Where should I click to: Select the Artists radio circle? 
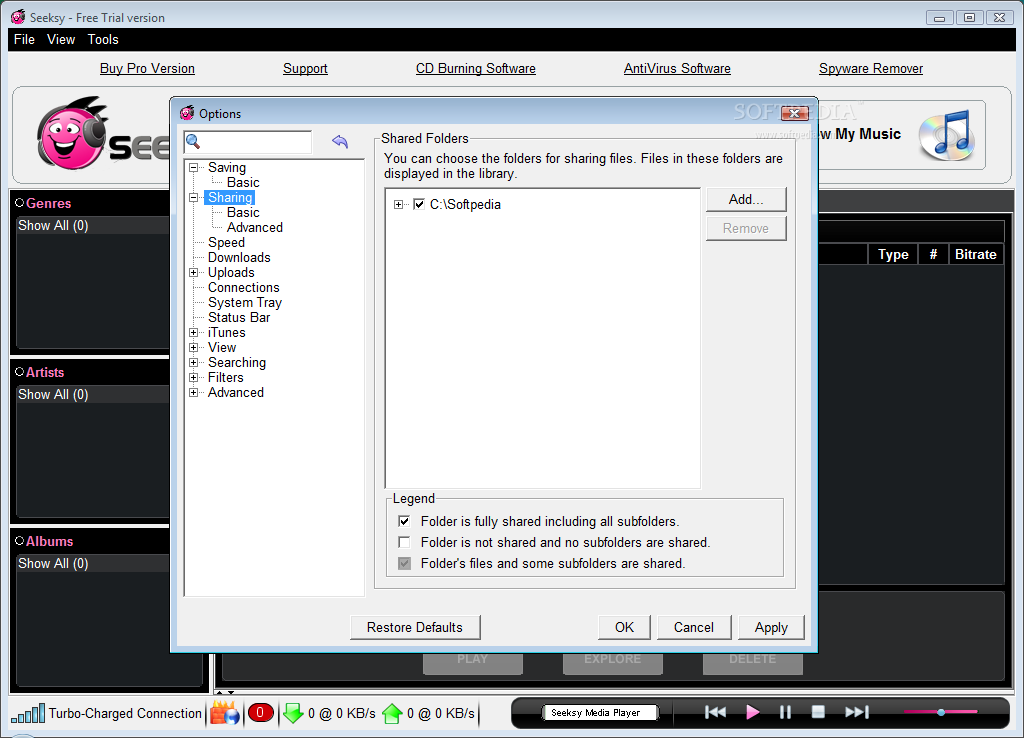click(20, 372)
